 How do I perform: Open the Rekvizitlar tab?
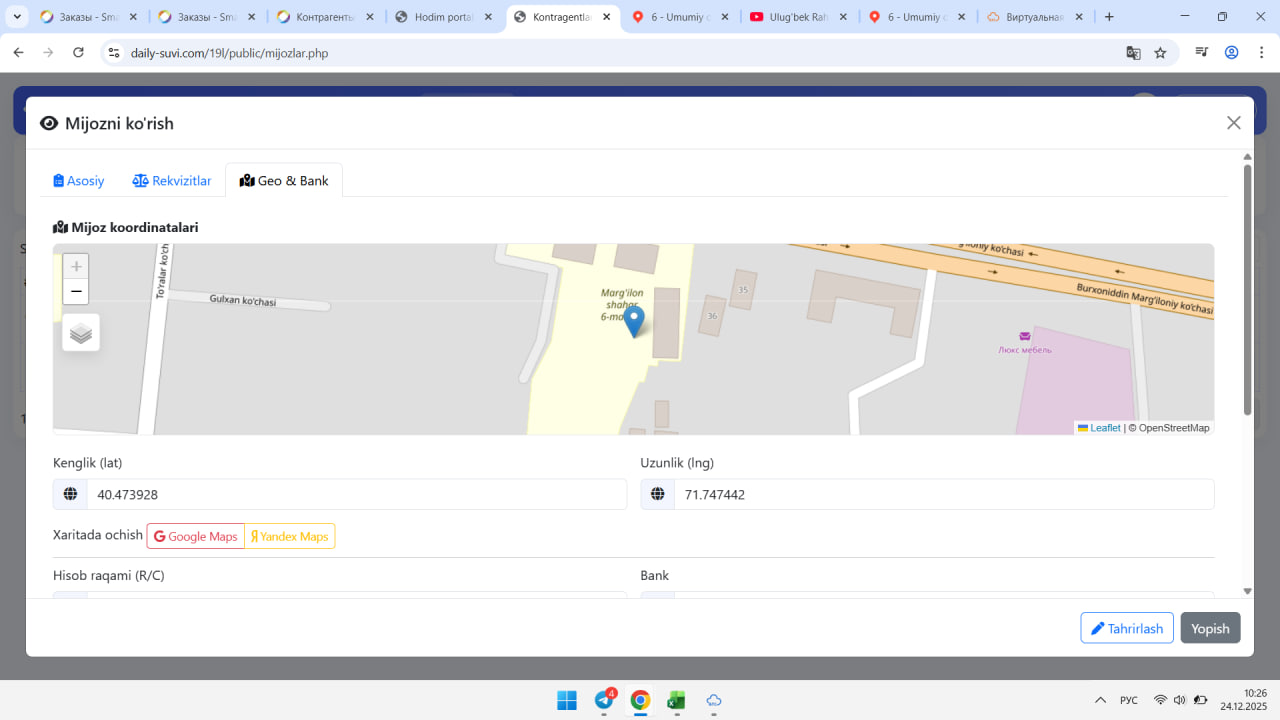point(172,180)
